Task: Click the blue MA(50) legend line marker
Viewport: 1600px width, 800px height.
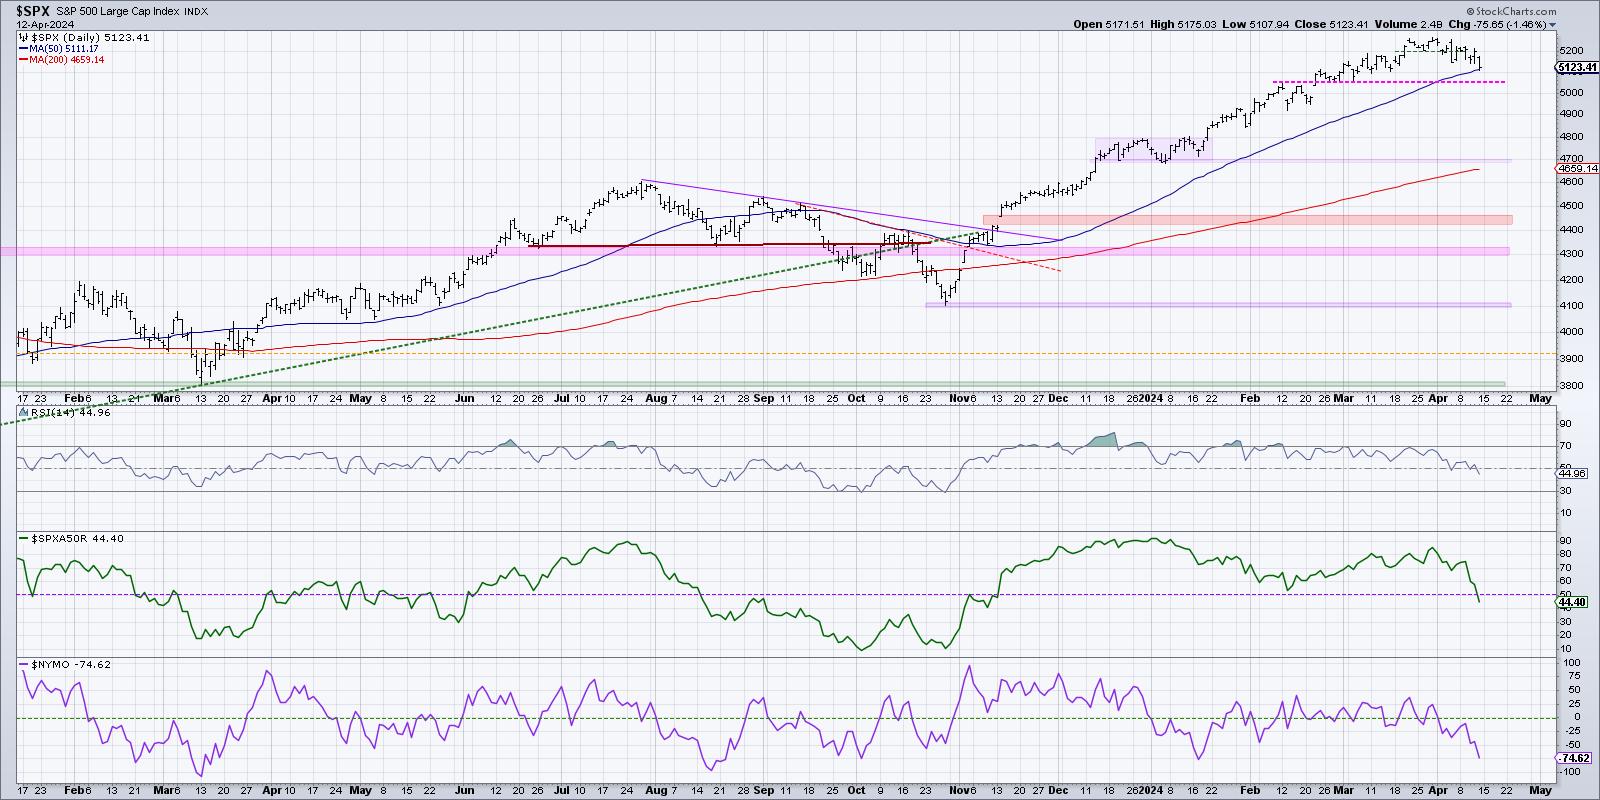Action: click(x=25, y=48)
